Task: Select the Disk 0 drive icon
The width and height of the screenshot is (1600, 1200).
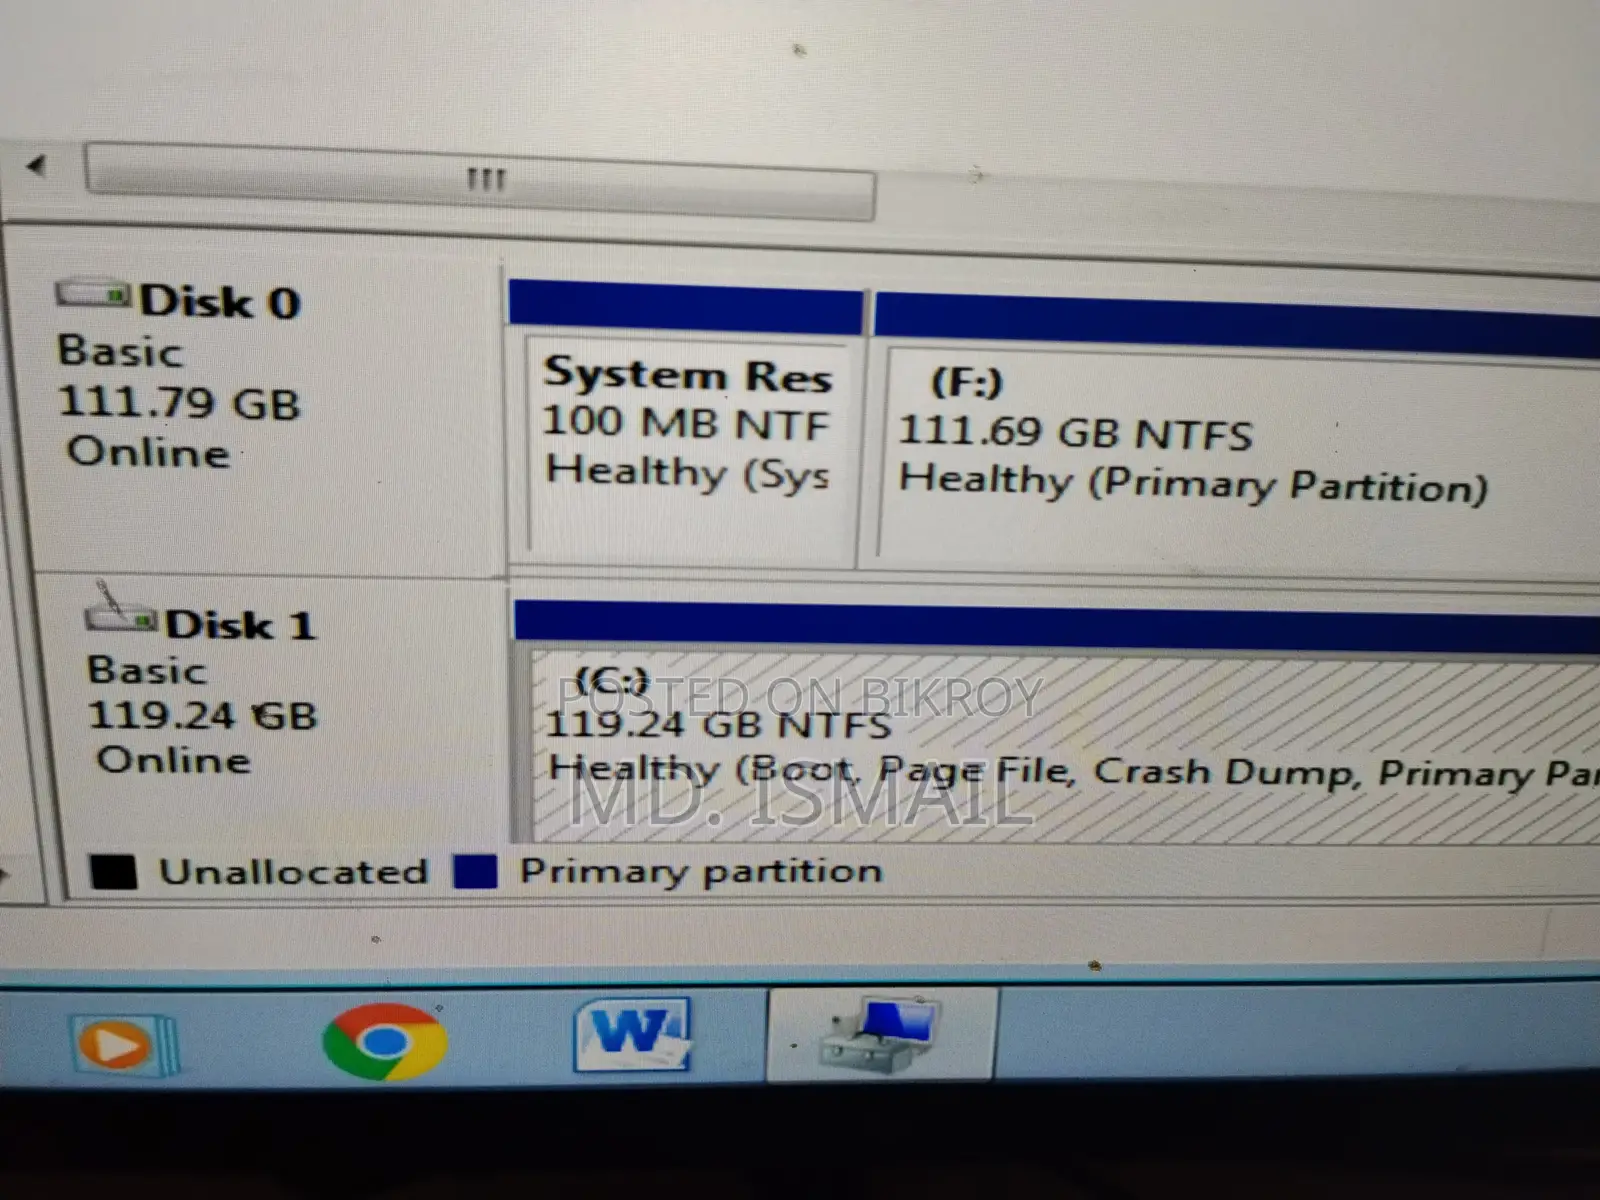Action: [93, 295]
